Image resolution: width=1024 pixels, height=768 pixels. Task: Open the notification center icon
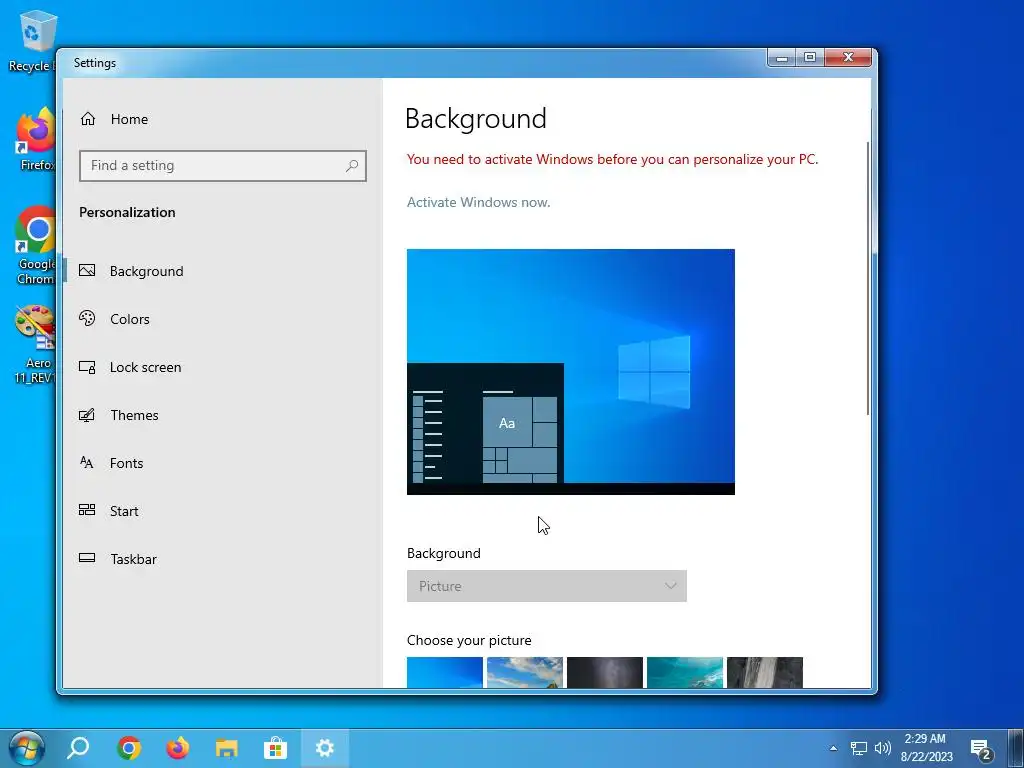980,749
